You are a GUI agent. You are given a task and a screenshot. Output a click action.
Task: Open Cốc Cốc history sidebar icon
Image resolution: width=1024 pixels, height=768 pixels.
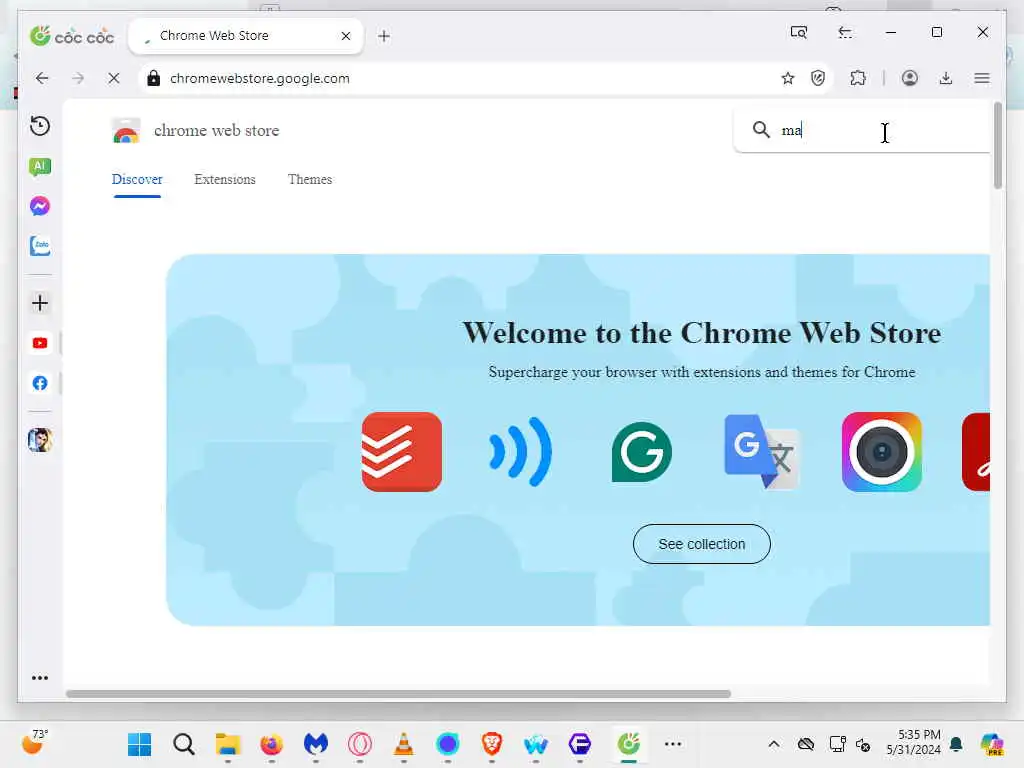click(40, 125)
